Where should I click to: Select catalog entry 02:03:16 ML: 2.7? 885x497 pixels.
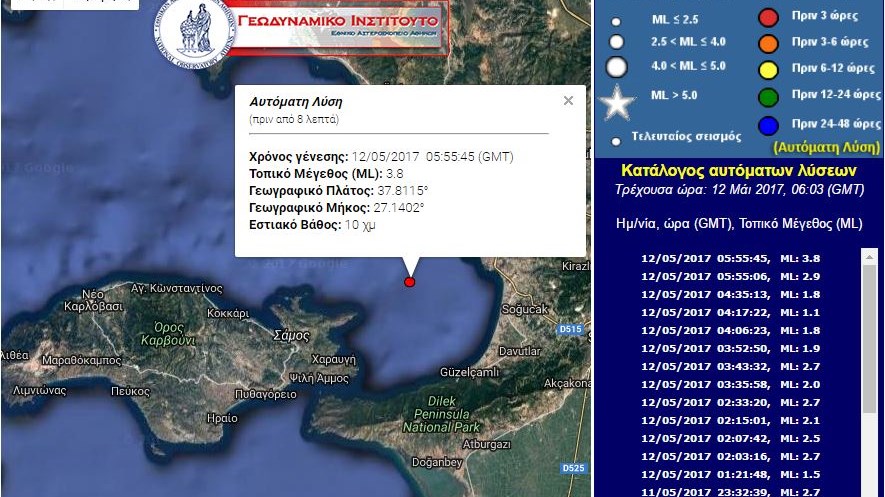[730, 457]
